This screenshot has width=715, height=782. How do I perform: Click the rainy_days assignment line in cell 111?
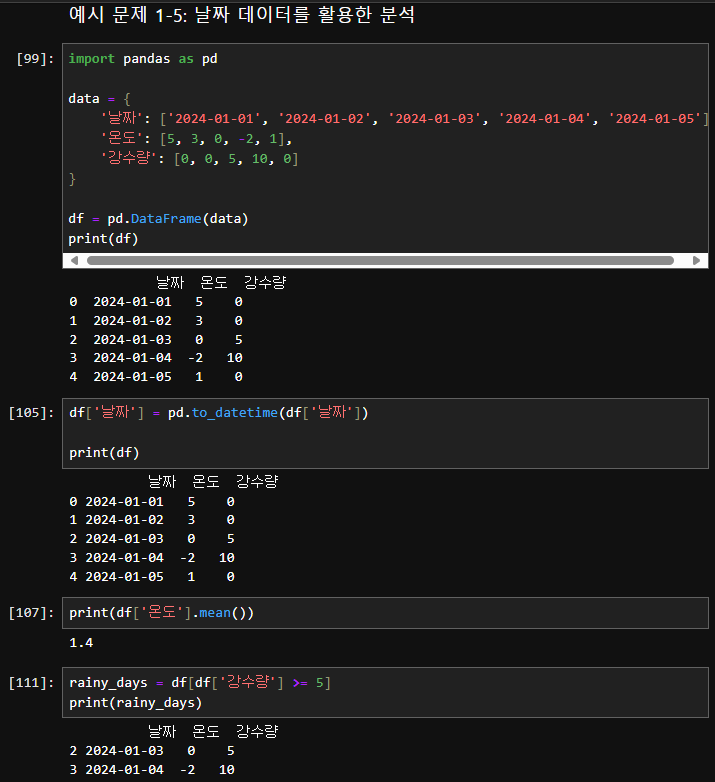click(x=199, y=682)
